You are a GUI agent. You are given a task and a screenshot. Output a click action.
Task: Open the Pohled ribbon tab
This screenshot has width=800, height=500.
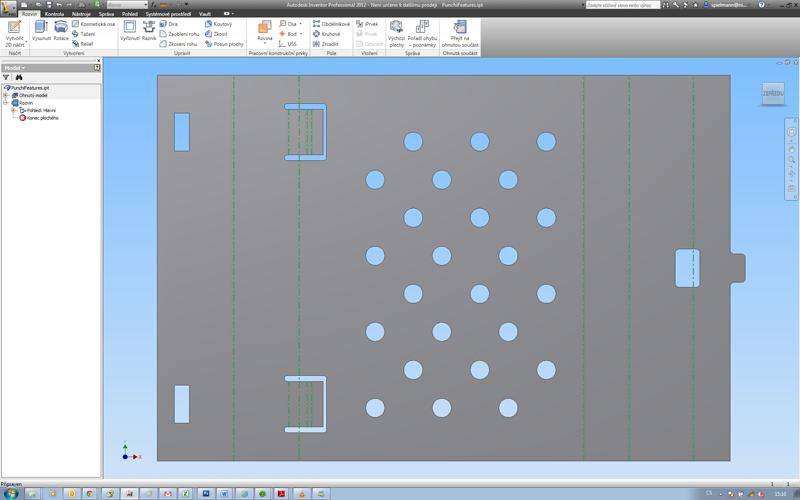tap(130, 14)
